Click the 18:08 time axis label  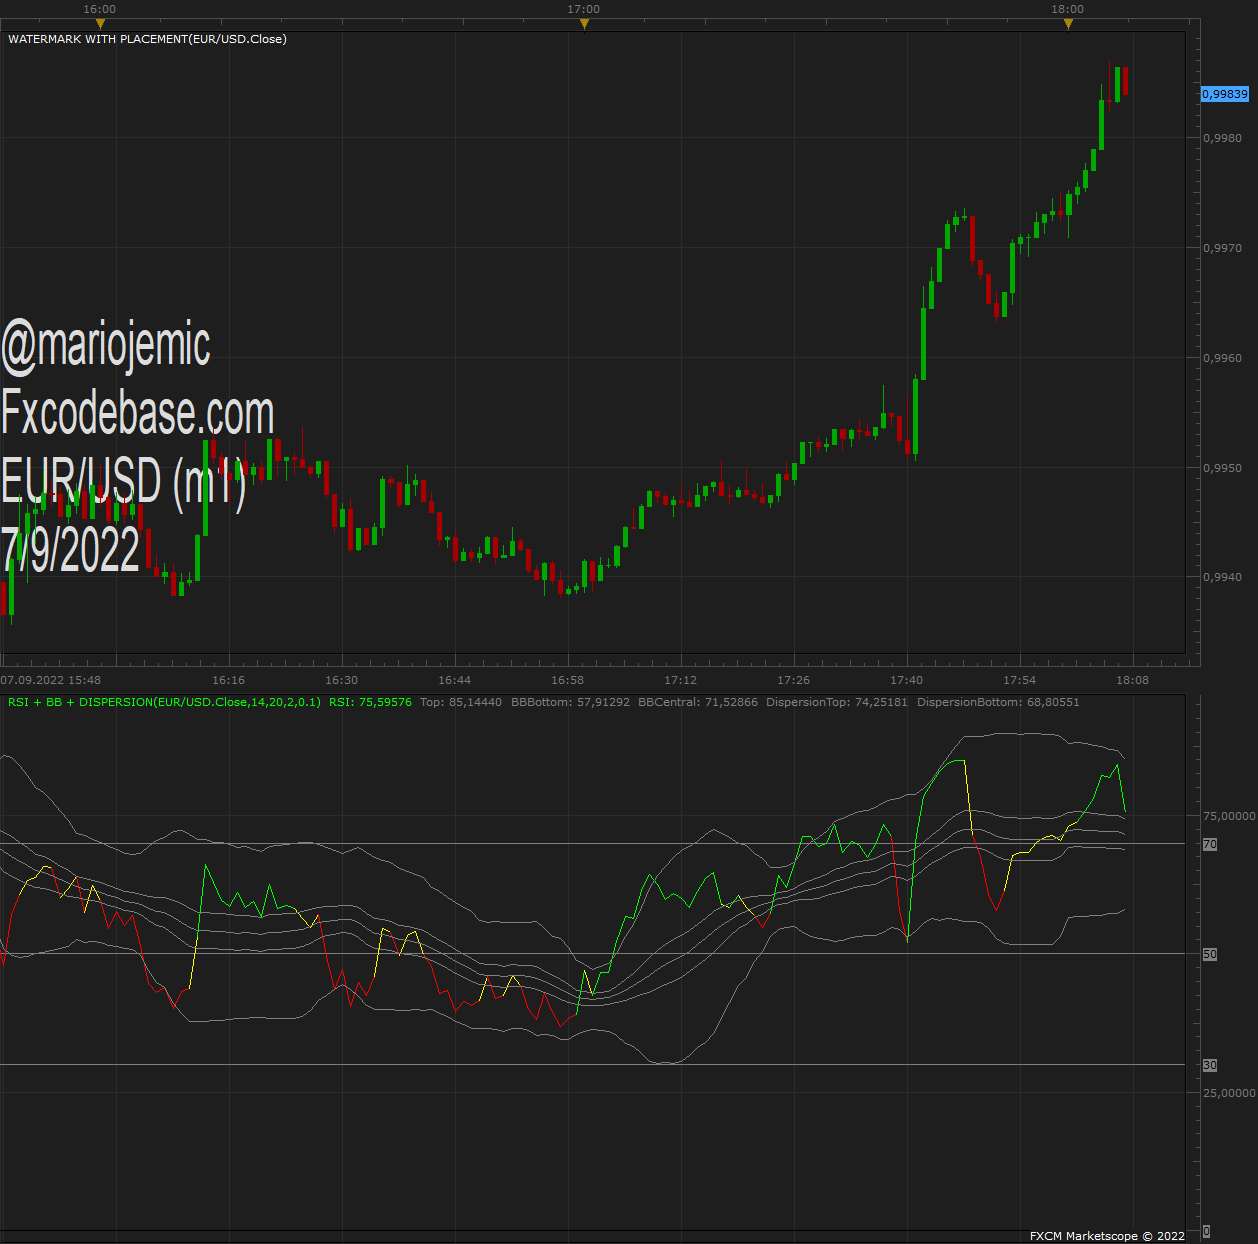[1133, 680]
